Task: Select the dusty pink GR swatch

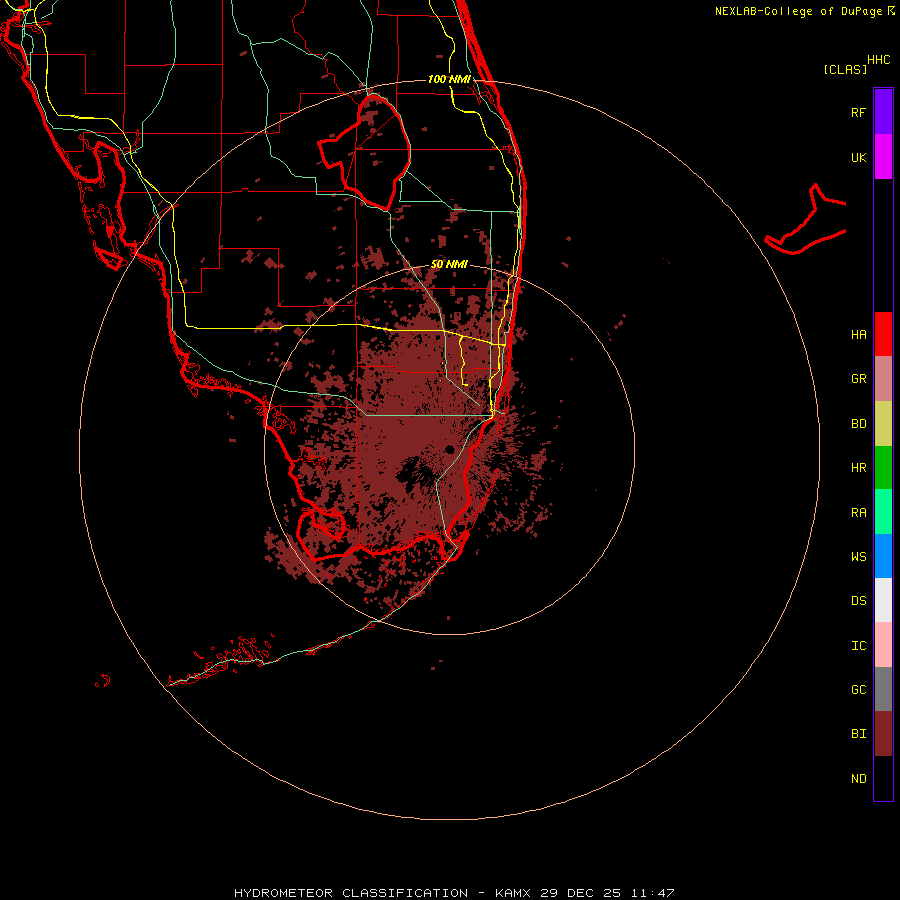Action: pos(883,379)
